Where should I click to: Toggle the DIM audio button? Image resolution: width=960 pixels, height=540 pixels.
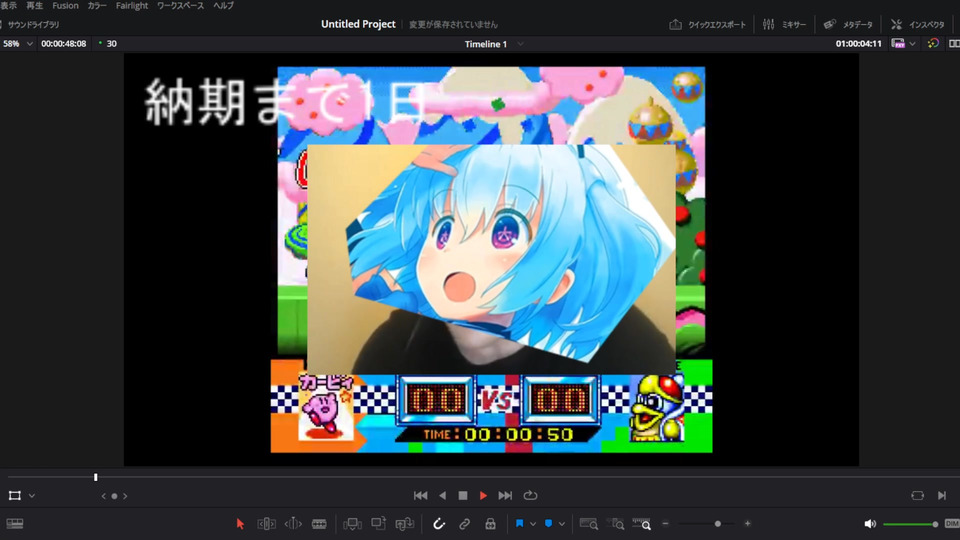[x=952, y=523]
